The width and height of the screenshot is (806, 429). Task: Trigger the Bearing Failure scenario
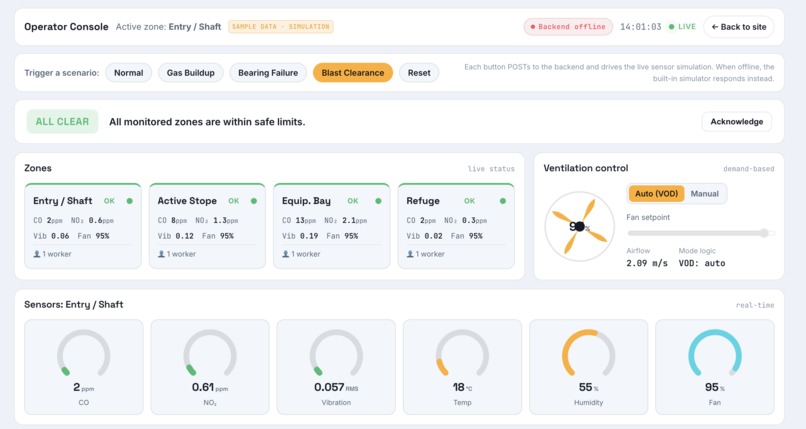(268, 72)
